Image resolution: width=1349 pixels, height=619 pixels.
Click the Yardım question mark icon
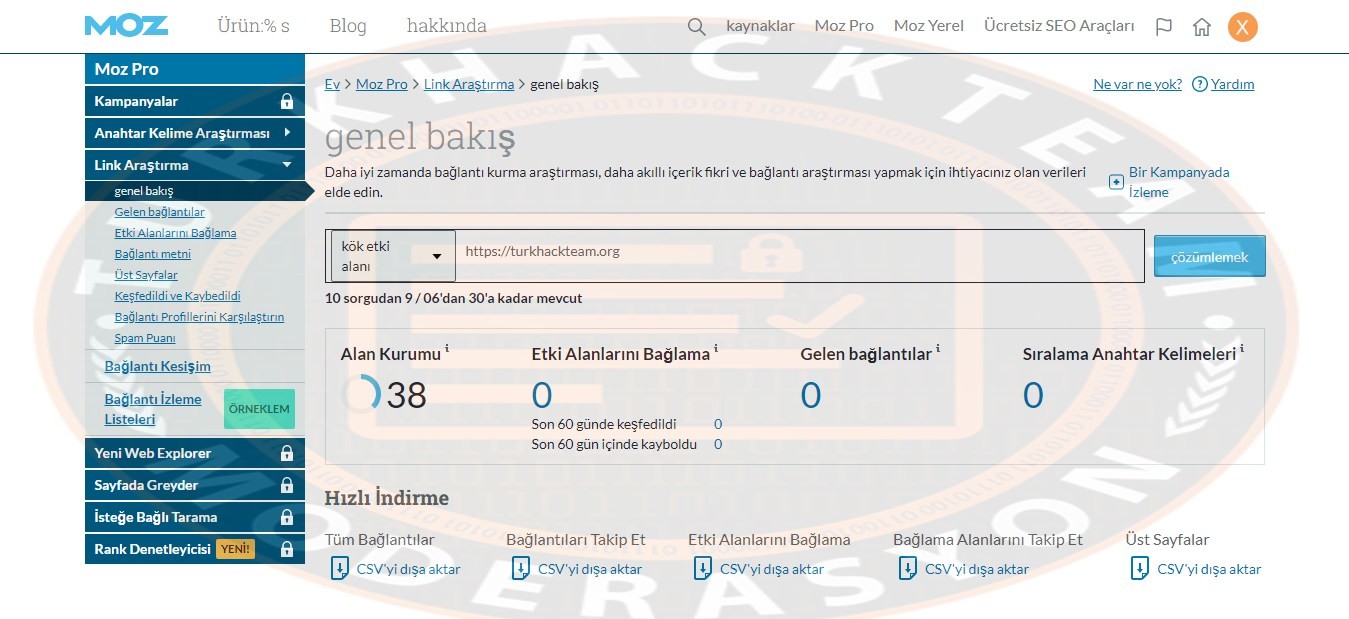[1200, 84]
